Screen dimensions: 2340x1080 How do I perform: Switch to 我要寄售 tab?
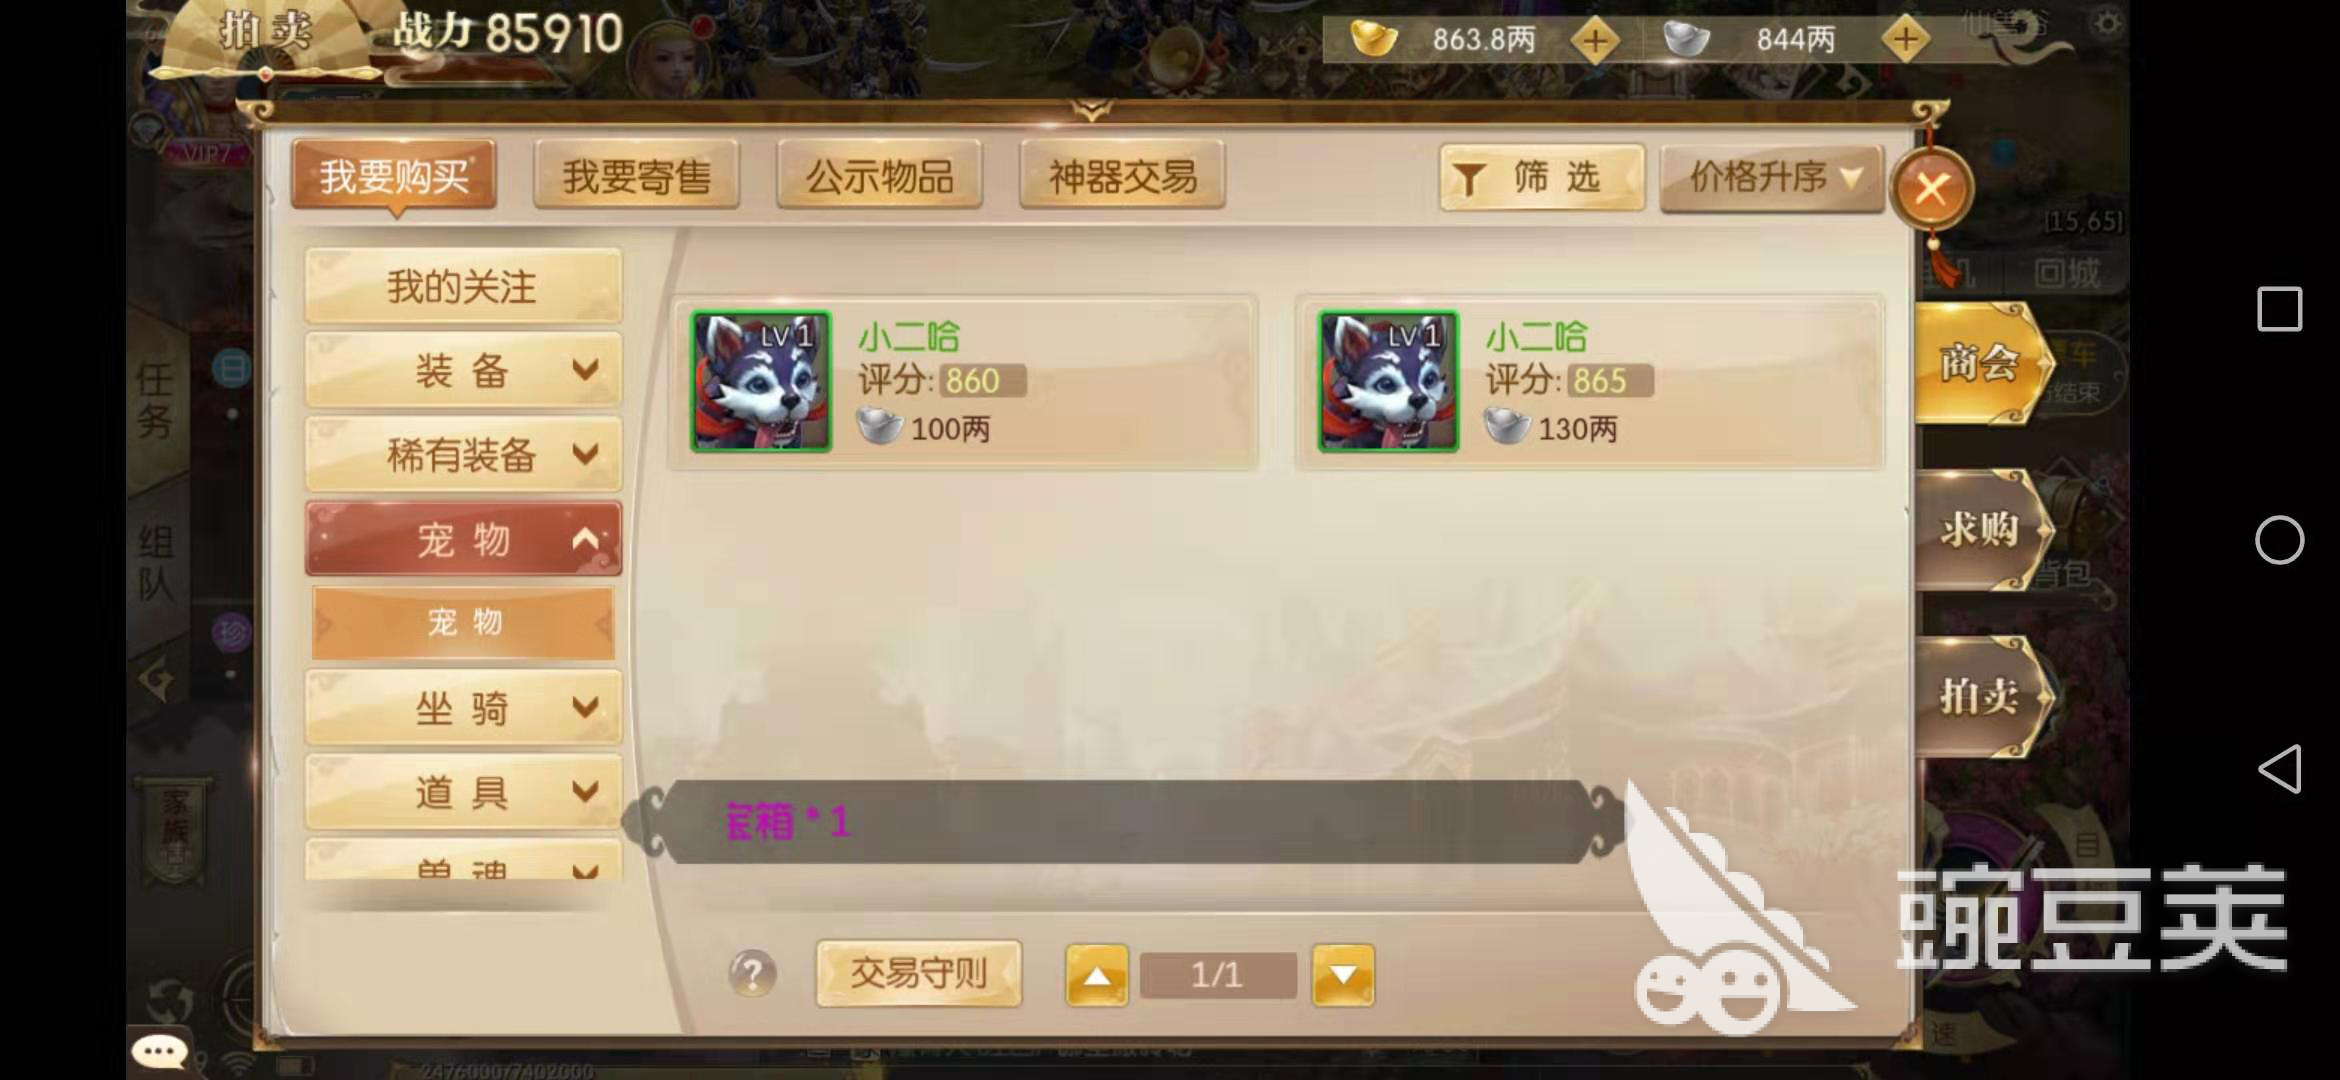point(637,176)
